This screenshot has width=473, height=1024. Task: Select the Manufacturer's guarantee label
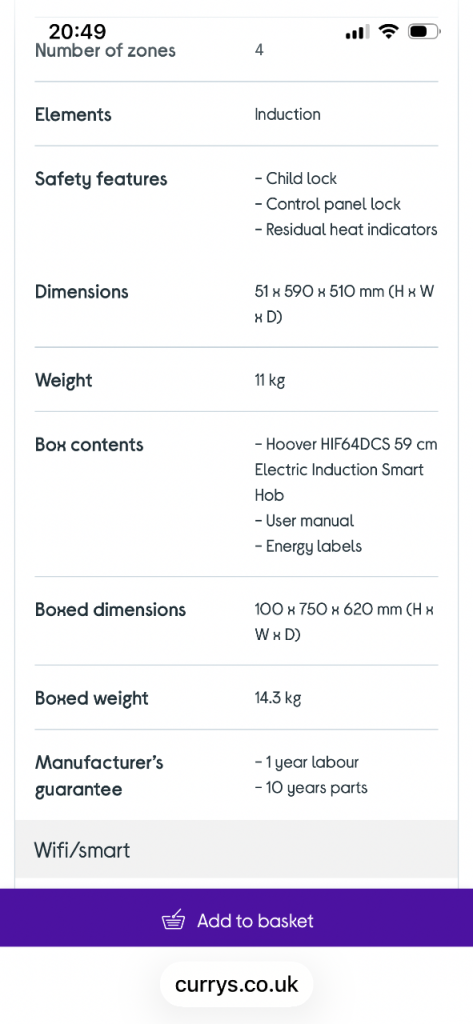coord(99,776)
